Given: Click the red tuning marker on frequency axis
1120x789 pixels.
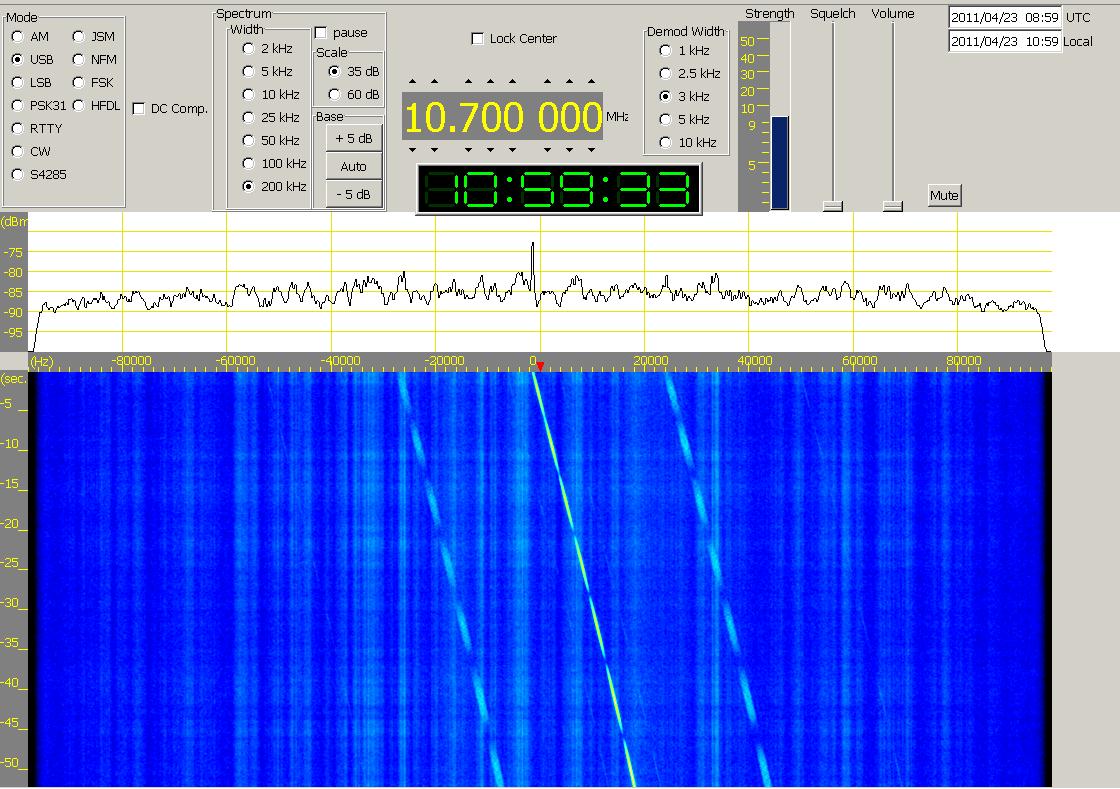Looking at the screenshot, I should pyautogui.click(x=538, y=366).
